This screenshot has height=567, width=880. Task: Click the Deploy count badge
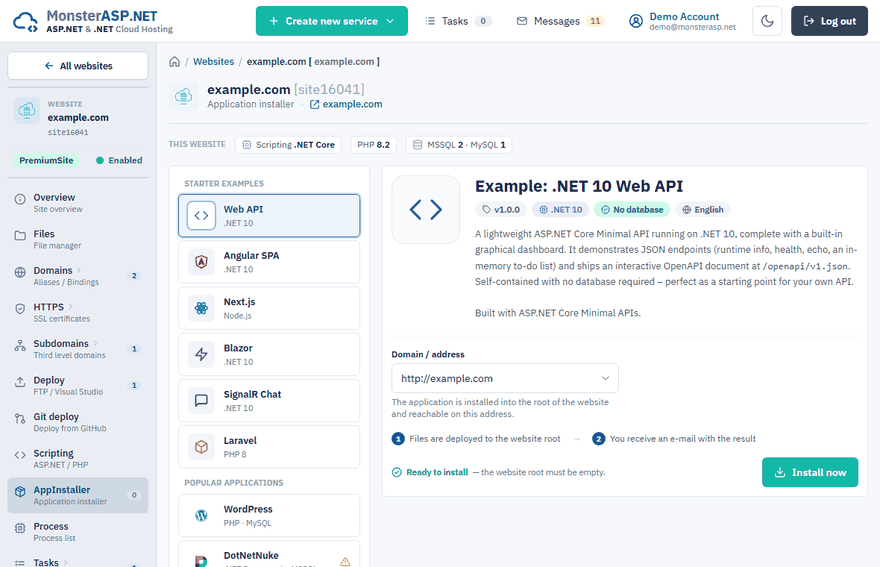pos(134,385)
